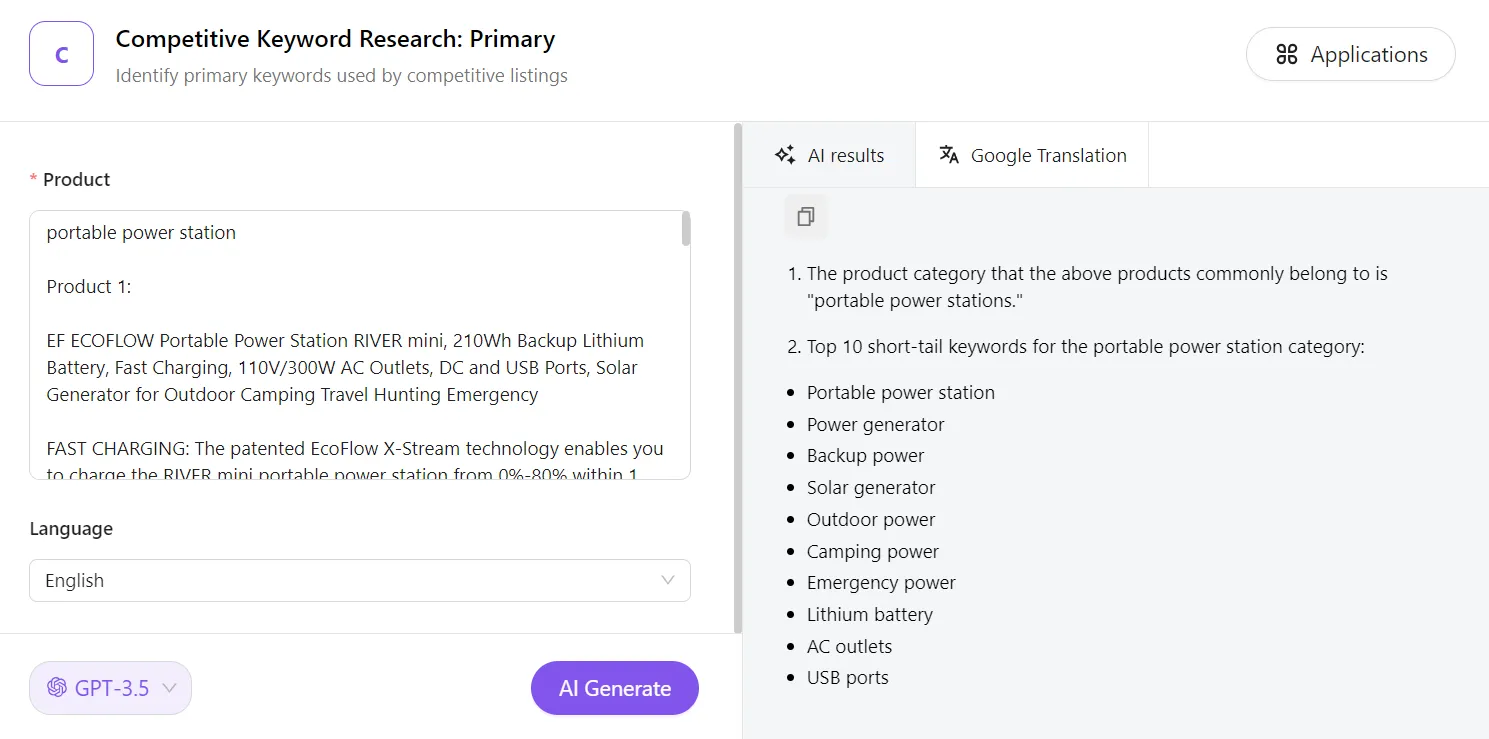Expand the chevron arrow in the Language field
The image size is (1489, 739).
tap(668, 580)
